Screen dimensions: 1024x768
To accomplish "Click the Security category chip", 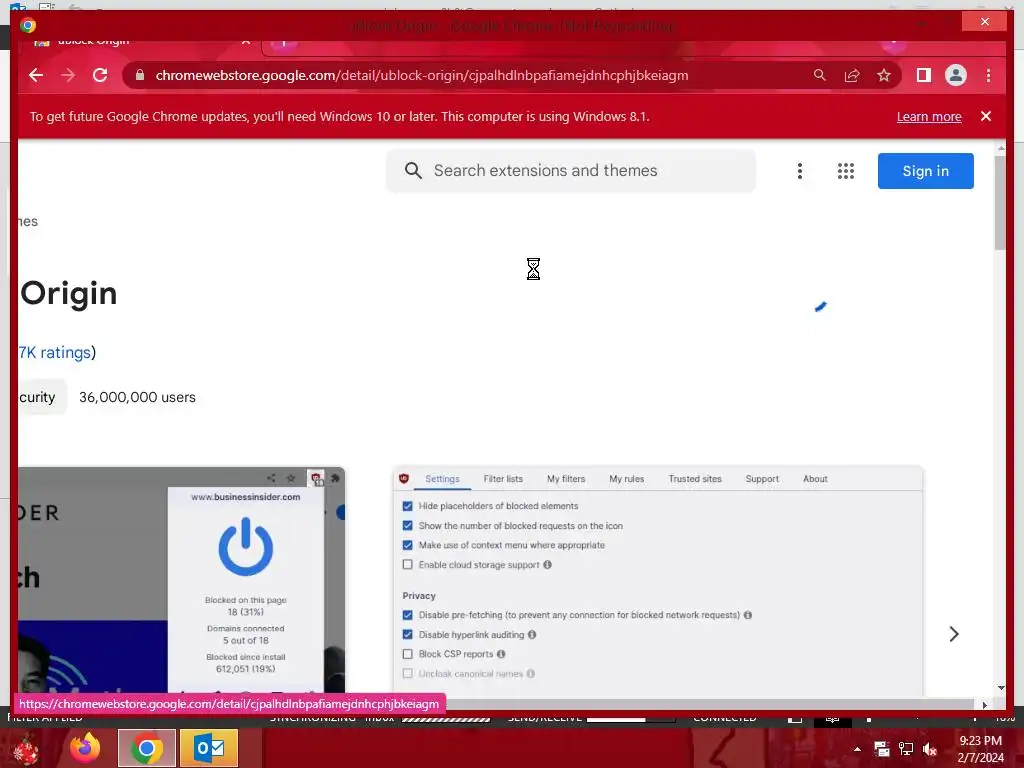I will tap(40, 397).
